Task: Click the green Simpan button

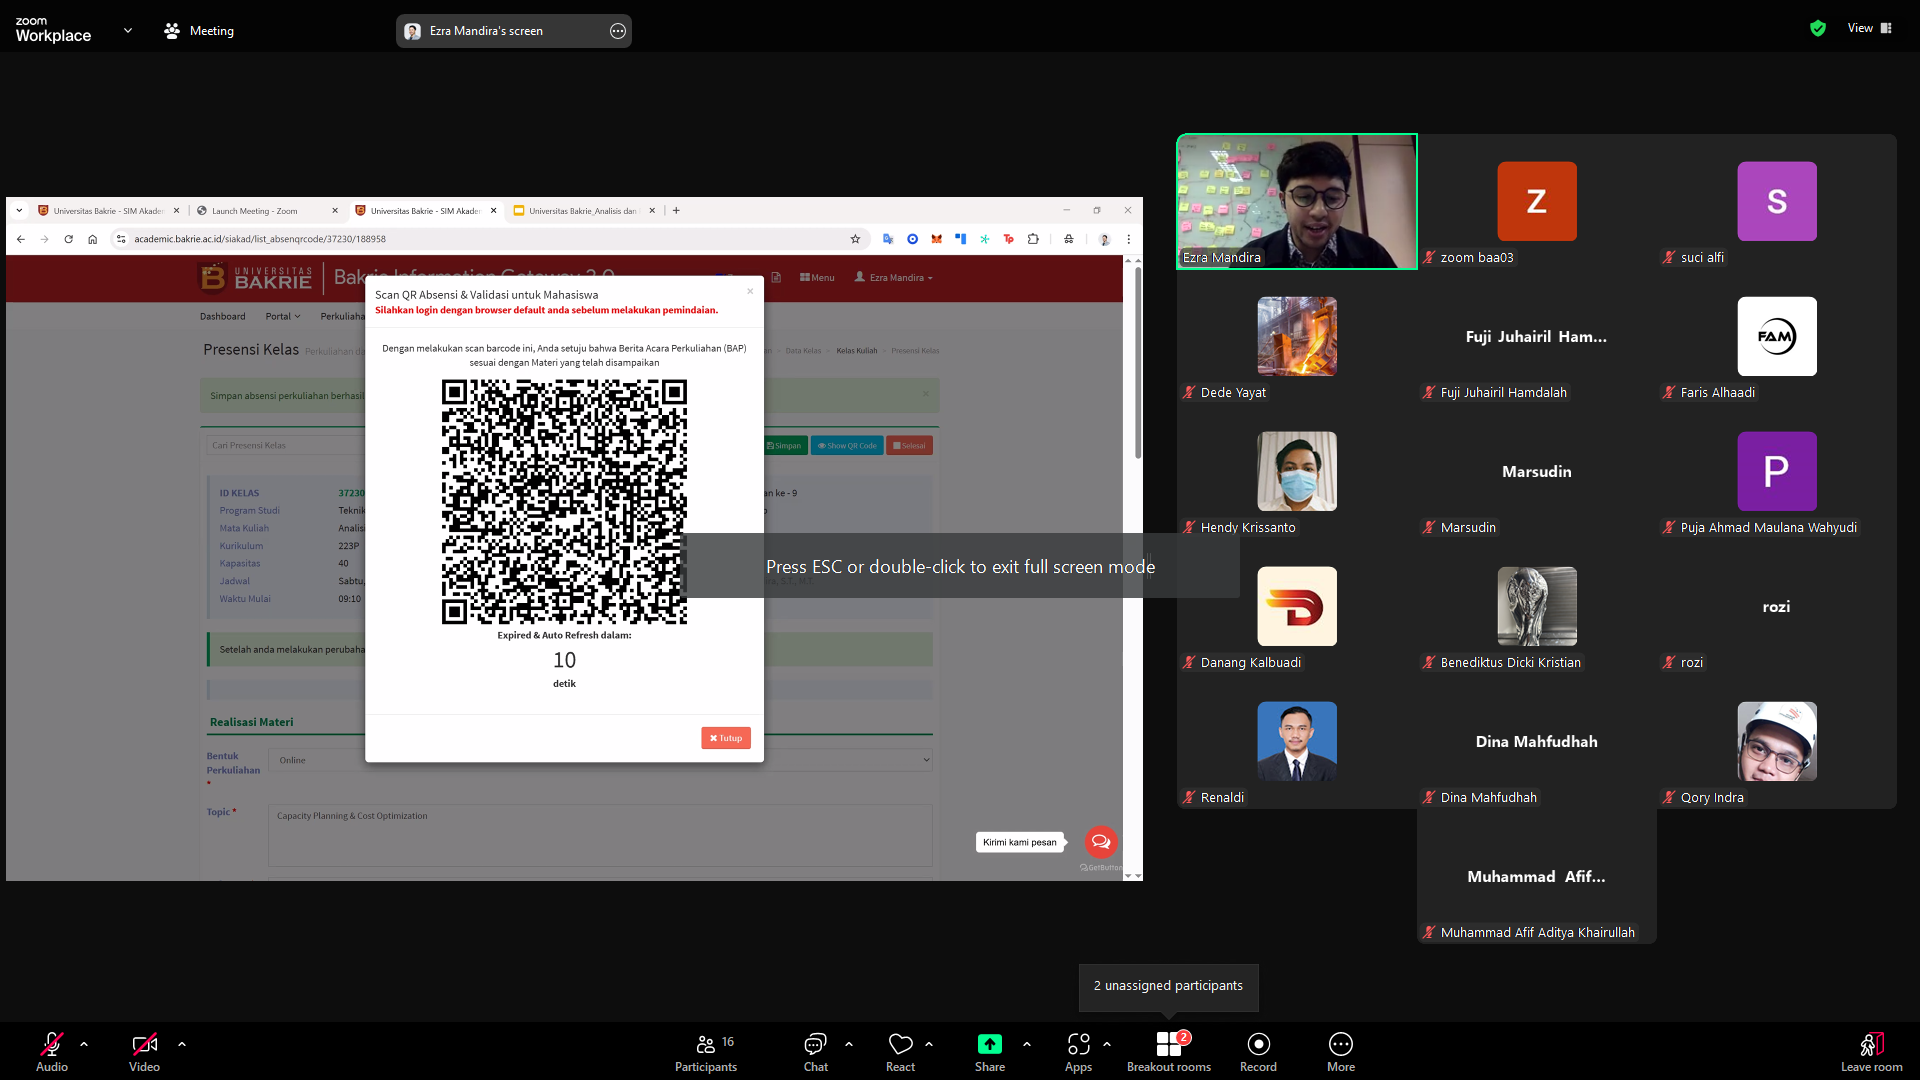Action: (784, 446)
